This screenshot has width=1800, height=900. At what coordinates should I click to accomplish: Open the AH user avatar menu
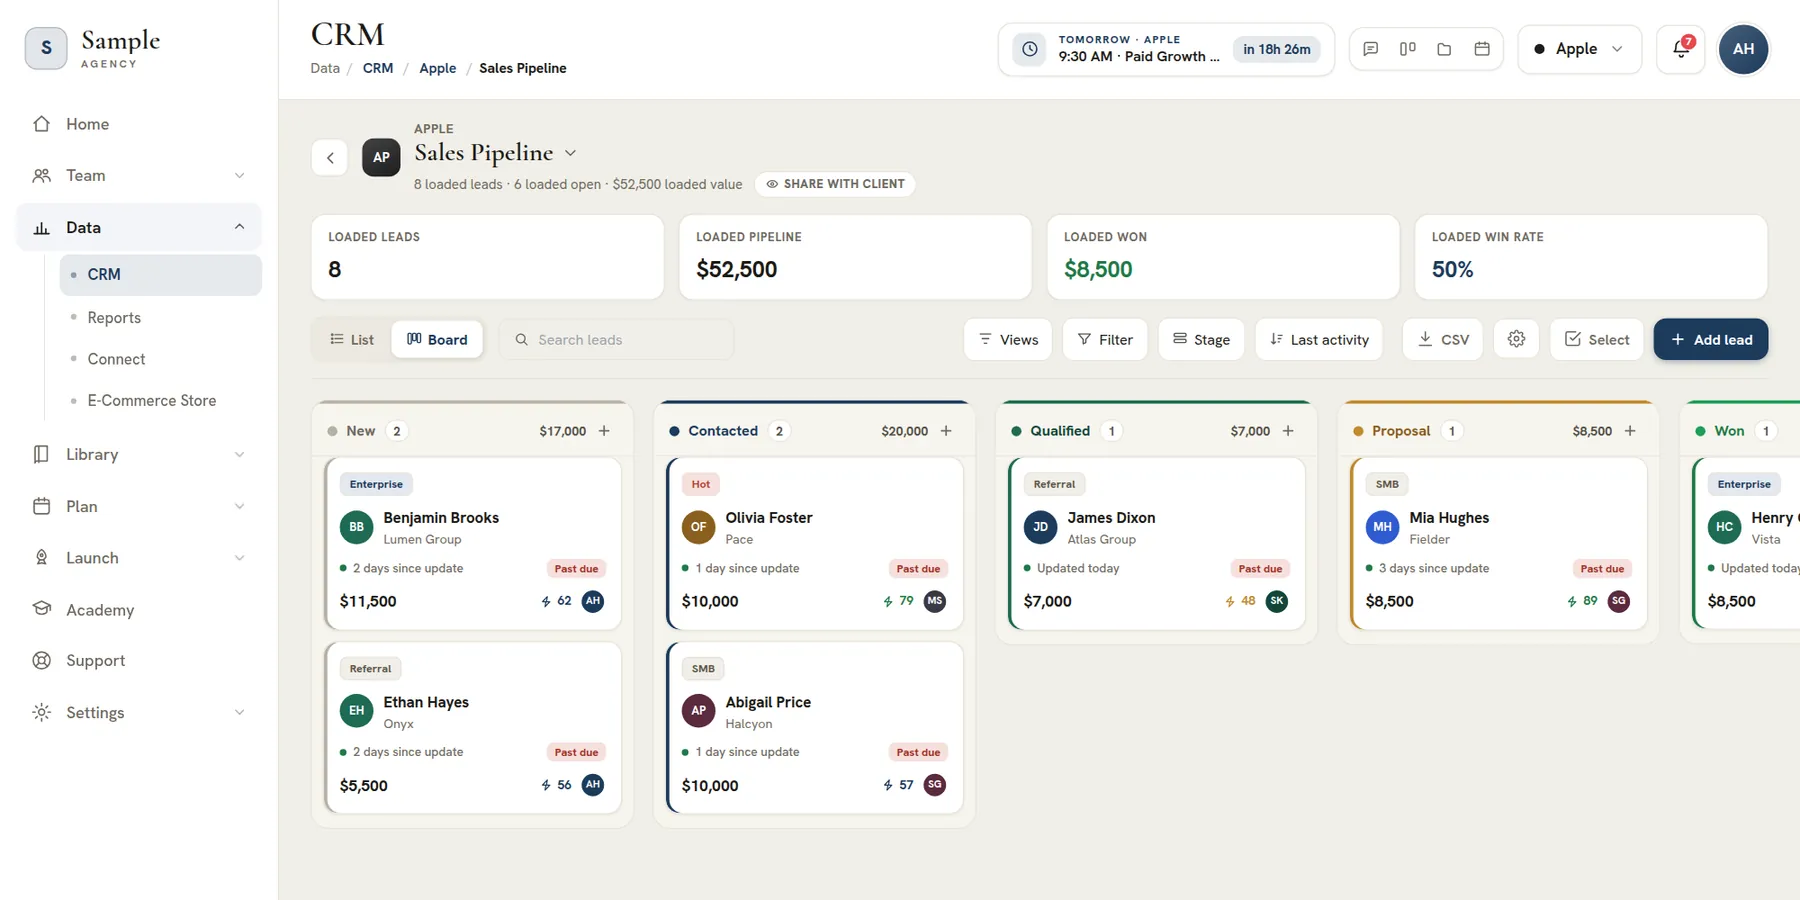[x=1743, y=49]
